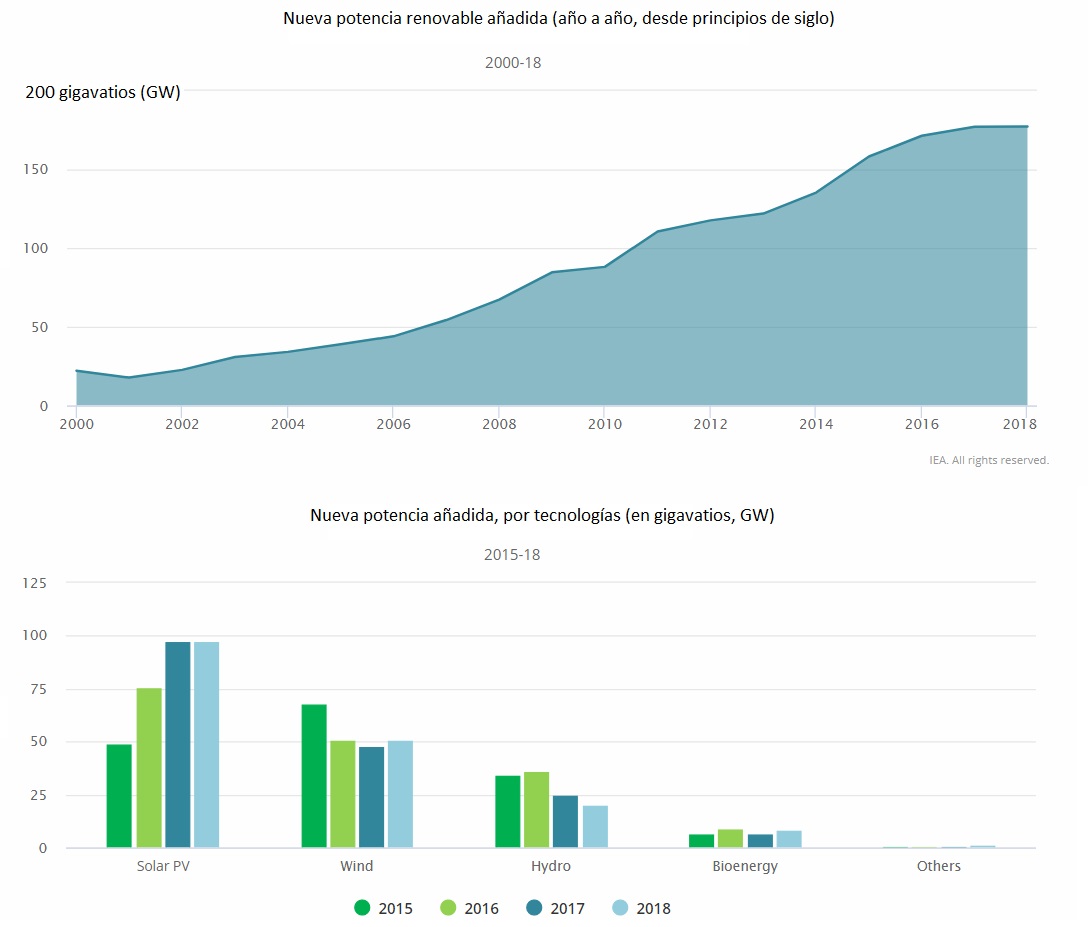Screen dimensions: 1088x927
Task: Click the Solar PV category label
Action: point(163,866)
